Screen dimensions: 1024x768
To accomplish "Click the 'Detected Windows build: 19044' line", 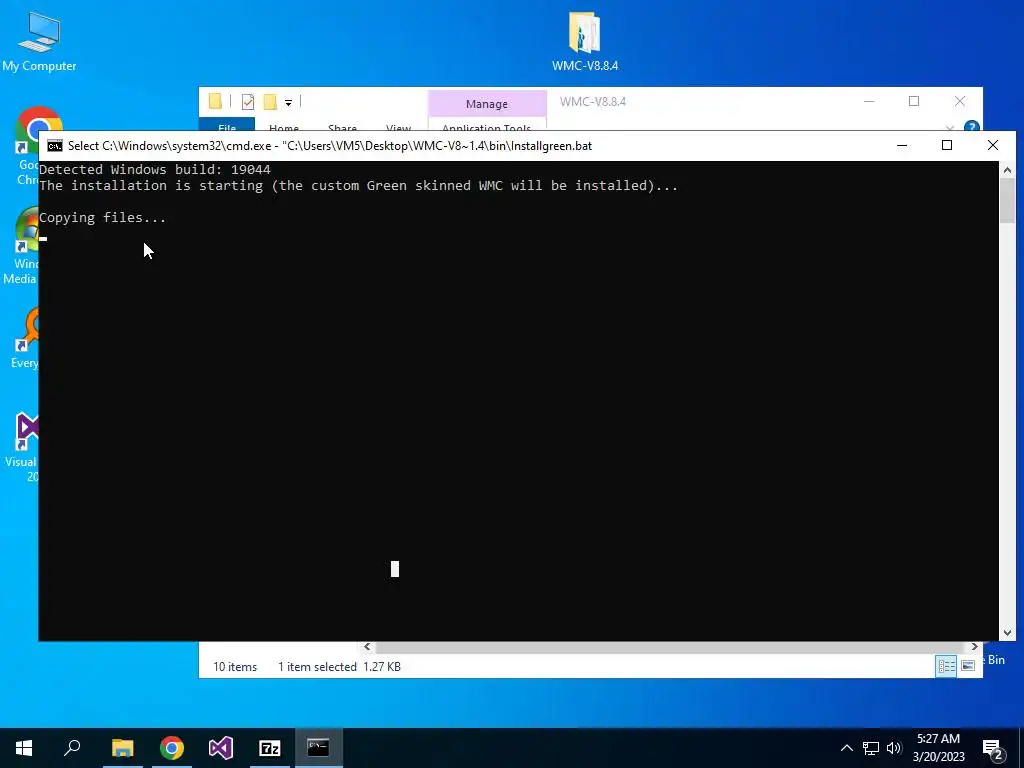I will 155,169.
